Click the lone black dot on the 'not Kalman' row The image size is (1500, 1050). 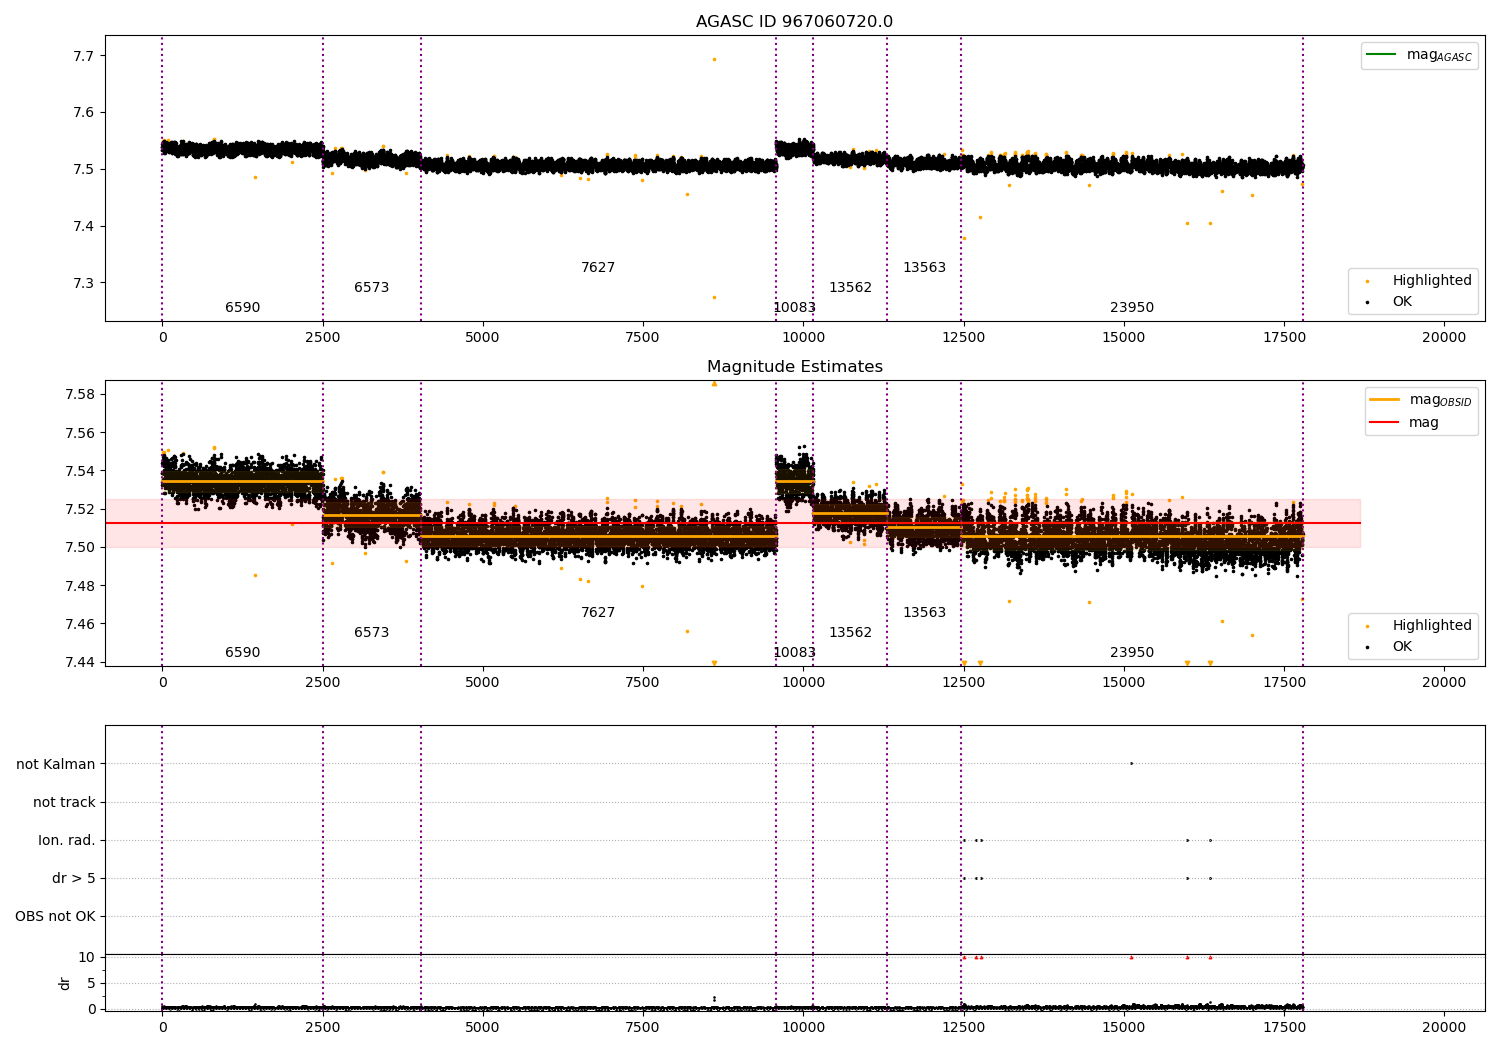click(x=1131, y=763)
